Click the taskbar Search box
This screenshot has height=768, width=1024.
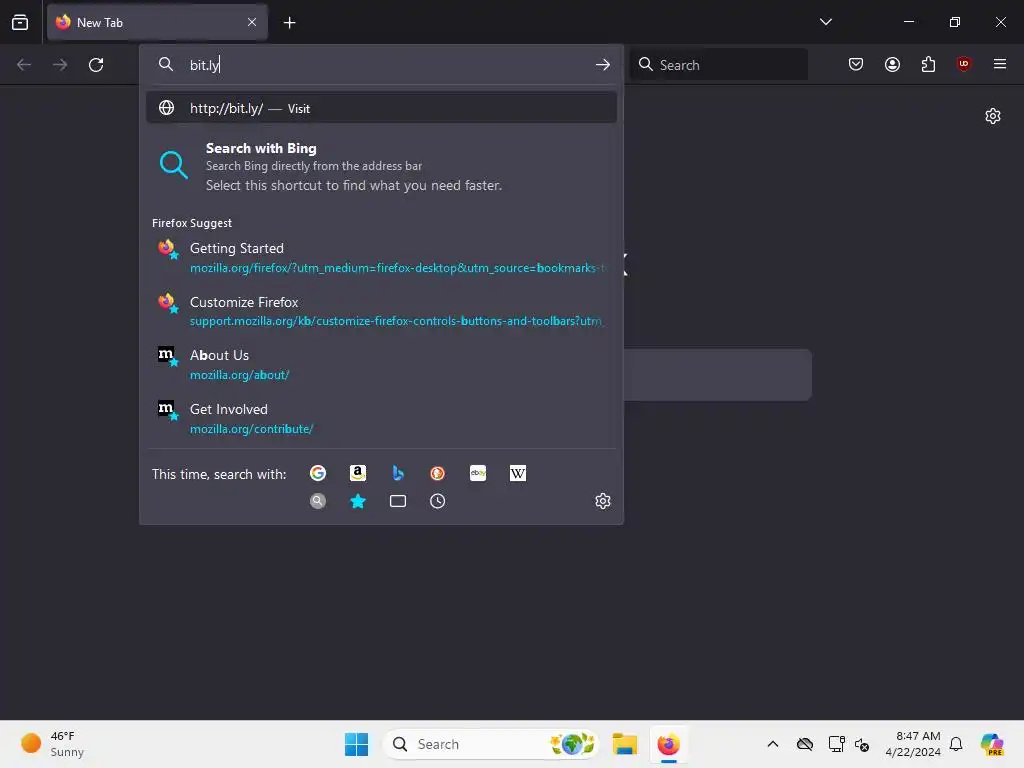490,744
